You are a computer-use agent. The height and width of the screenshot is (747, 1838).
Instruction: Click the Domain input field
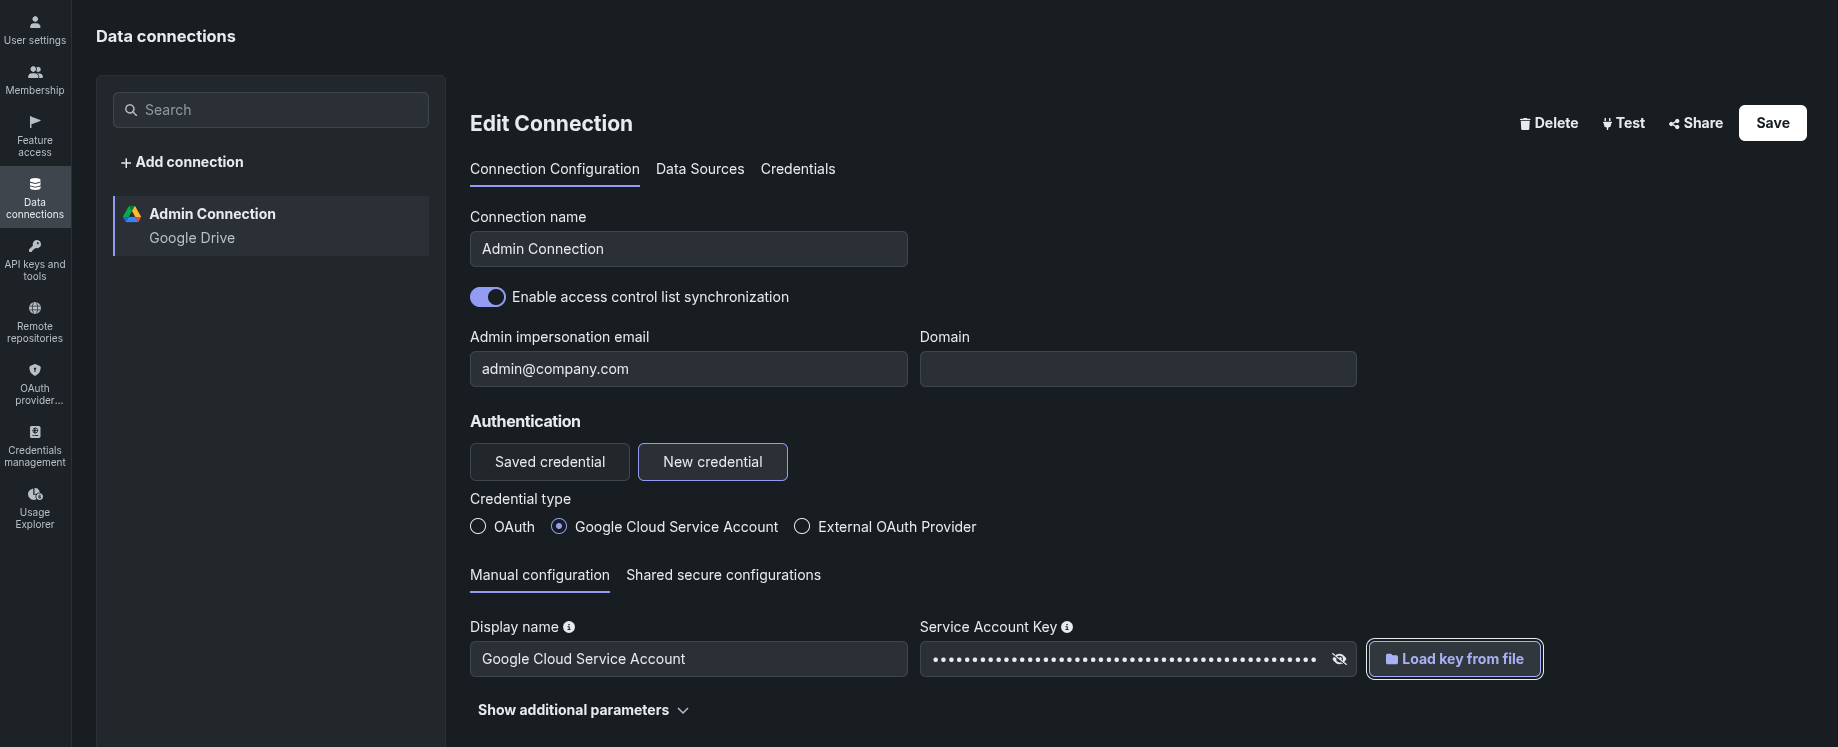coord(1137,369)
